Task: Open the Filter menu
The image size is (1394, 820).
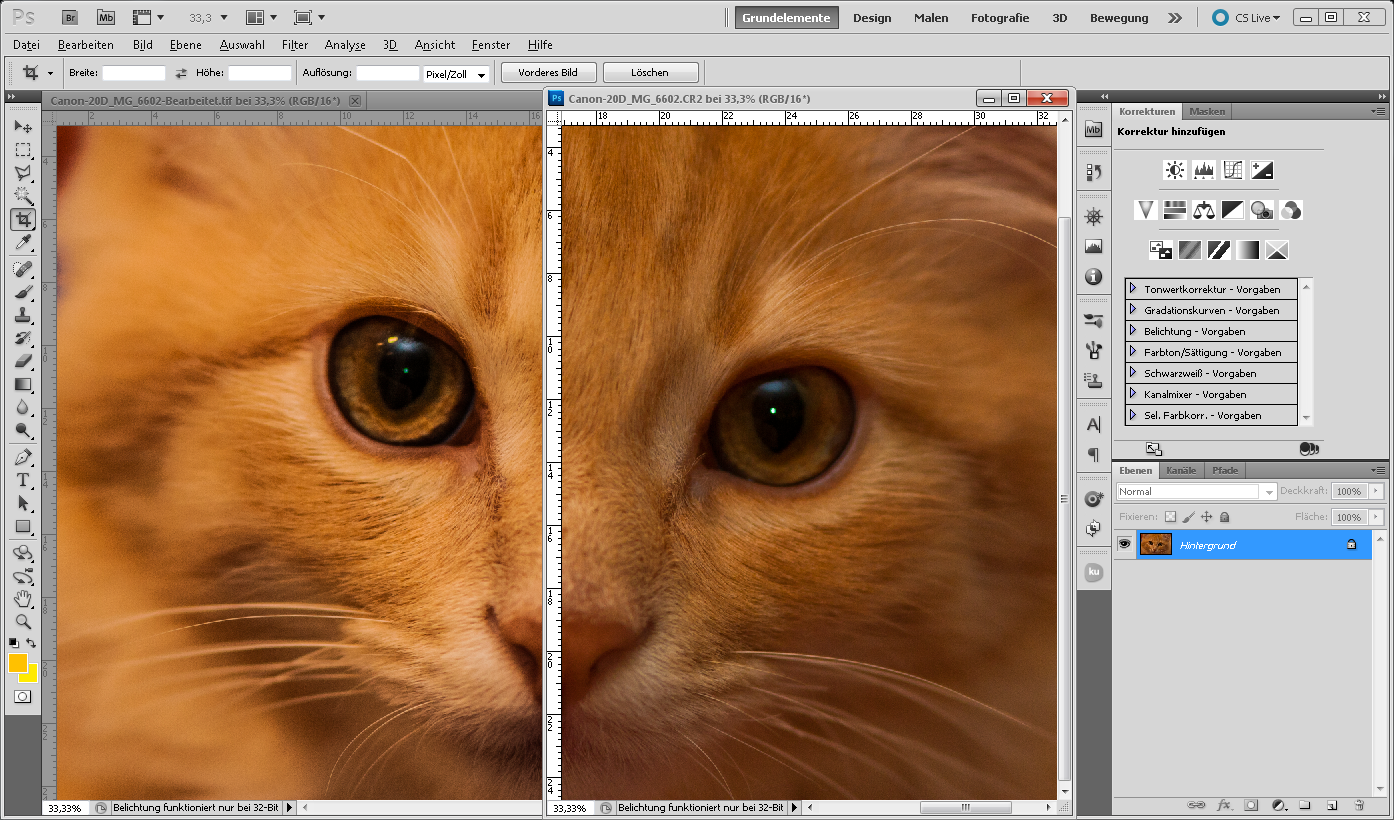Action: [294, 45]
